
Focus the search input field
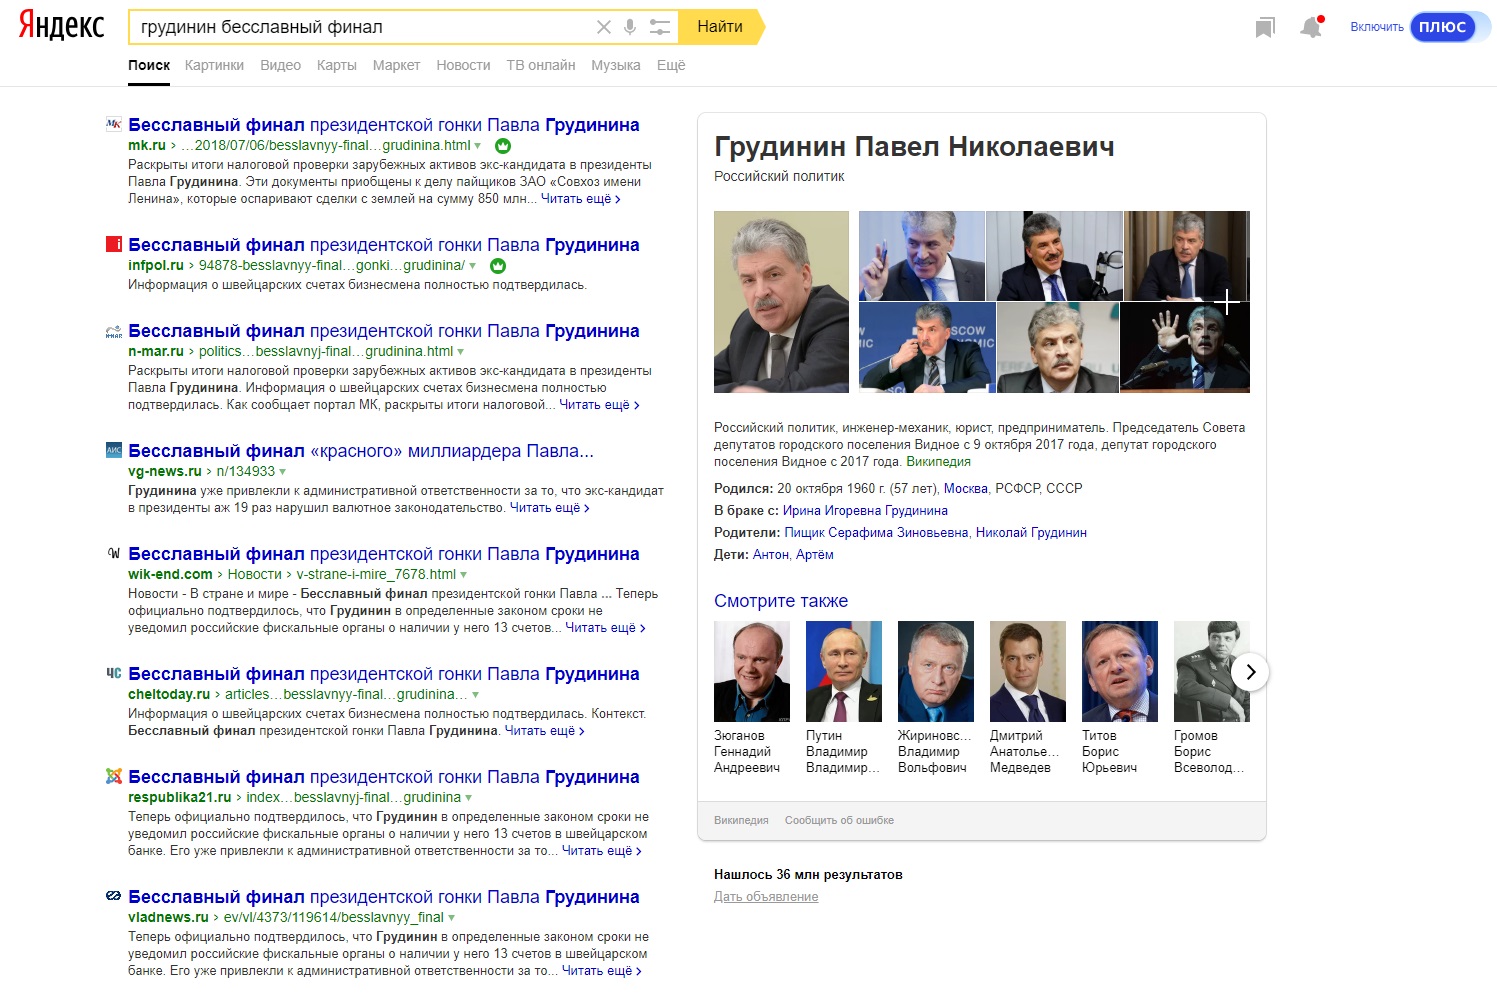coord(362,27)
